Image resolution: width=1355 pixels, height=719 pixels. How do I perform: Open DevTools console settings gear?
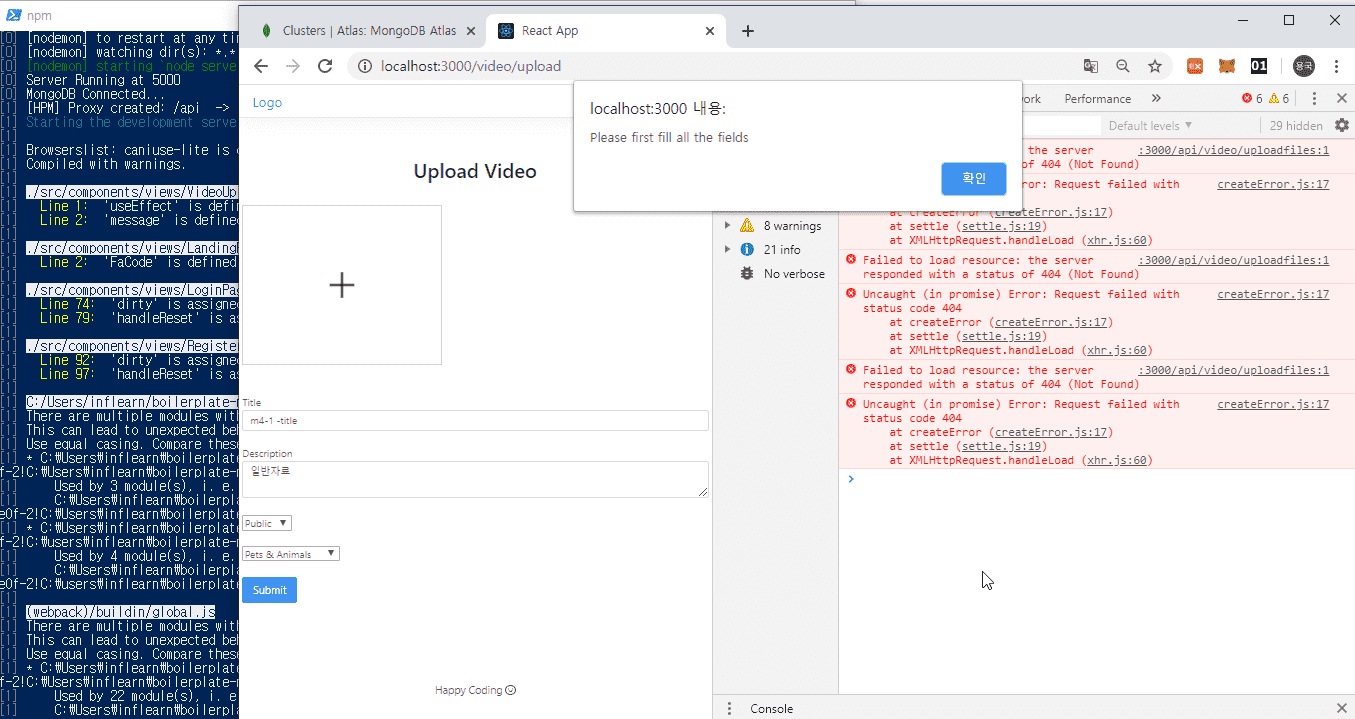coord(1342,125)
